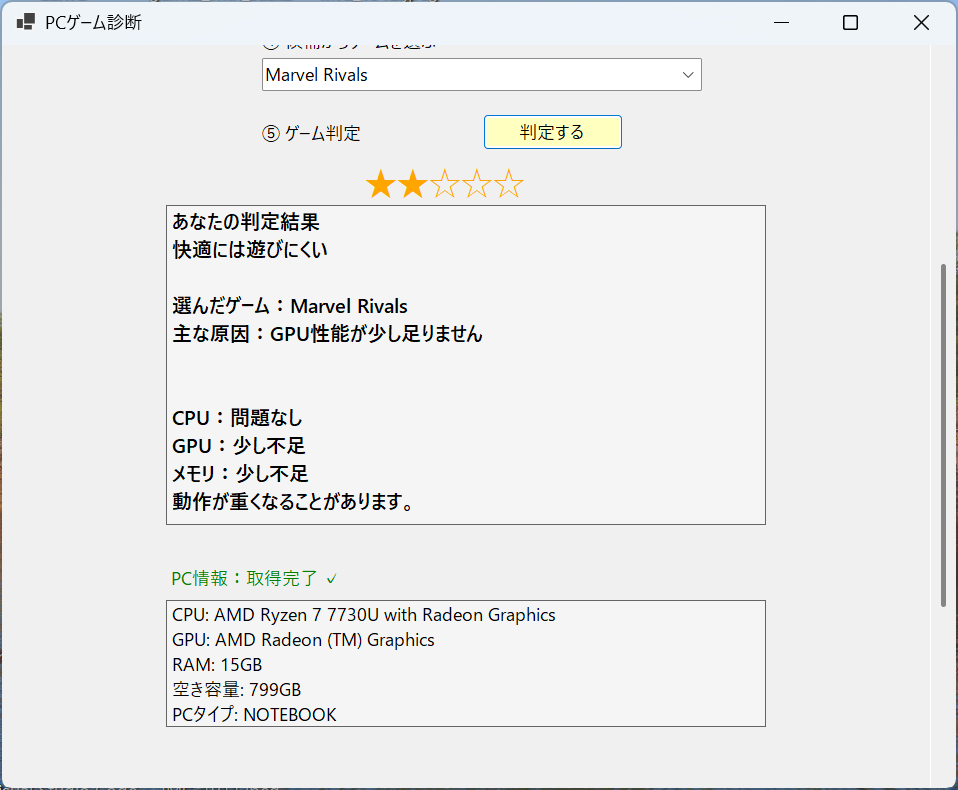958x790 pixels.
Task: Click the first filled star rating
Action: click(381, 184)
